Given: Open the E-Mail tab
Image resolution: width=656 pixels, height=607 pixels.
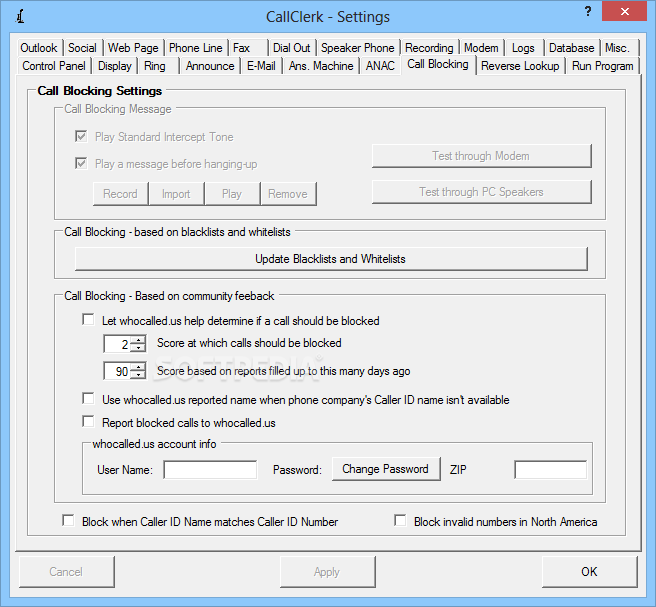Looking at the screenshot, I should click(x=261, y=66).
